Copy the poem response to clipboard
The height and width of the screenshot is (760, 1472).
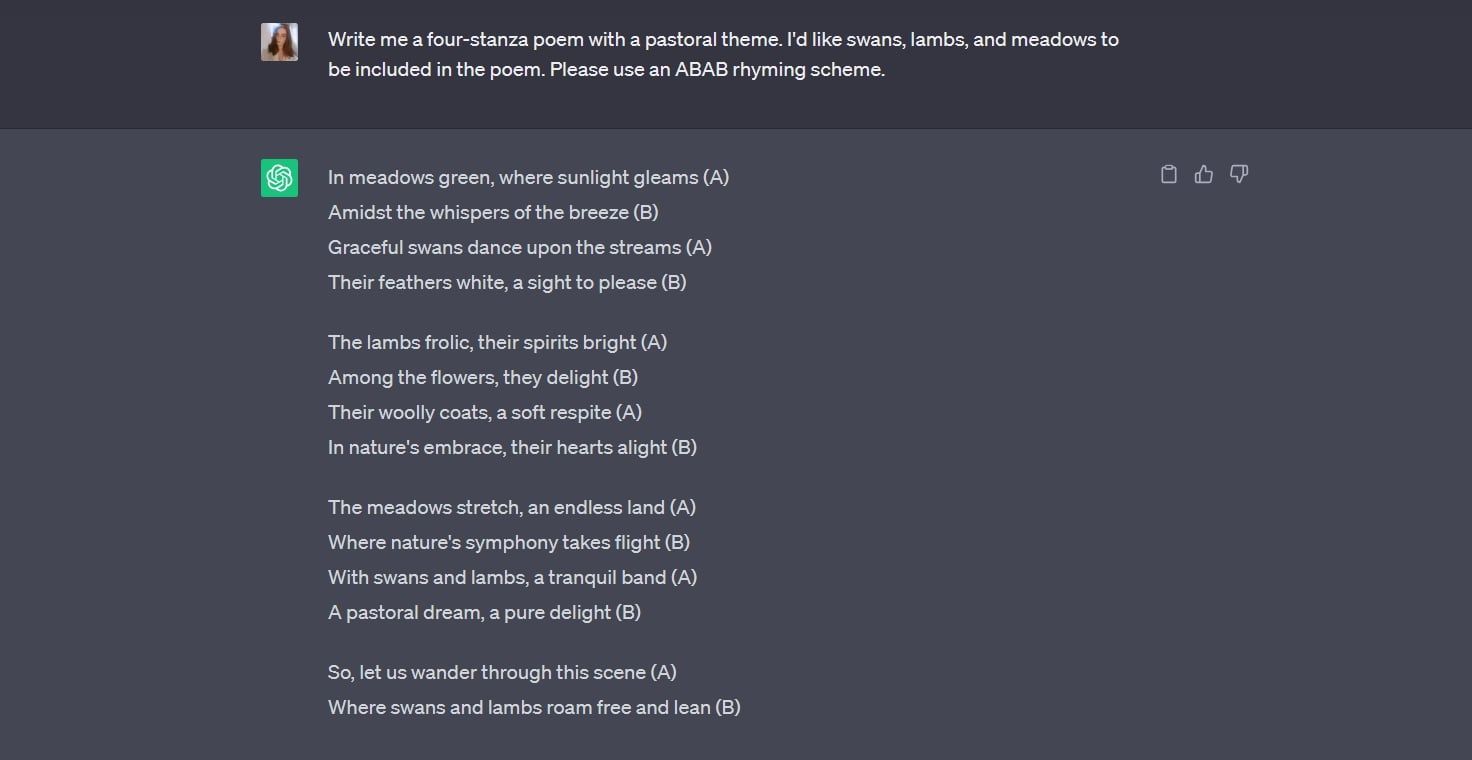(x=1168, y=175)
